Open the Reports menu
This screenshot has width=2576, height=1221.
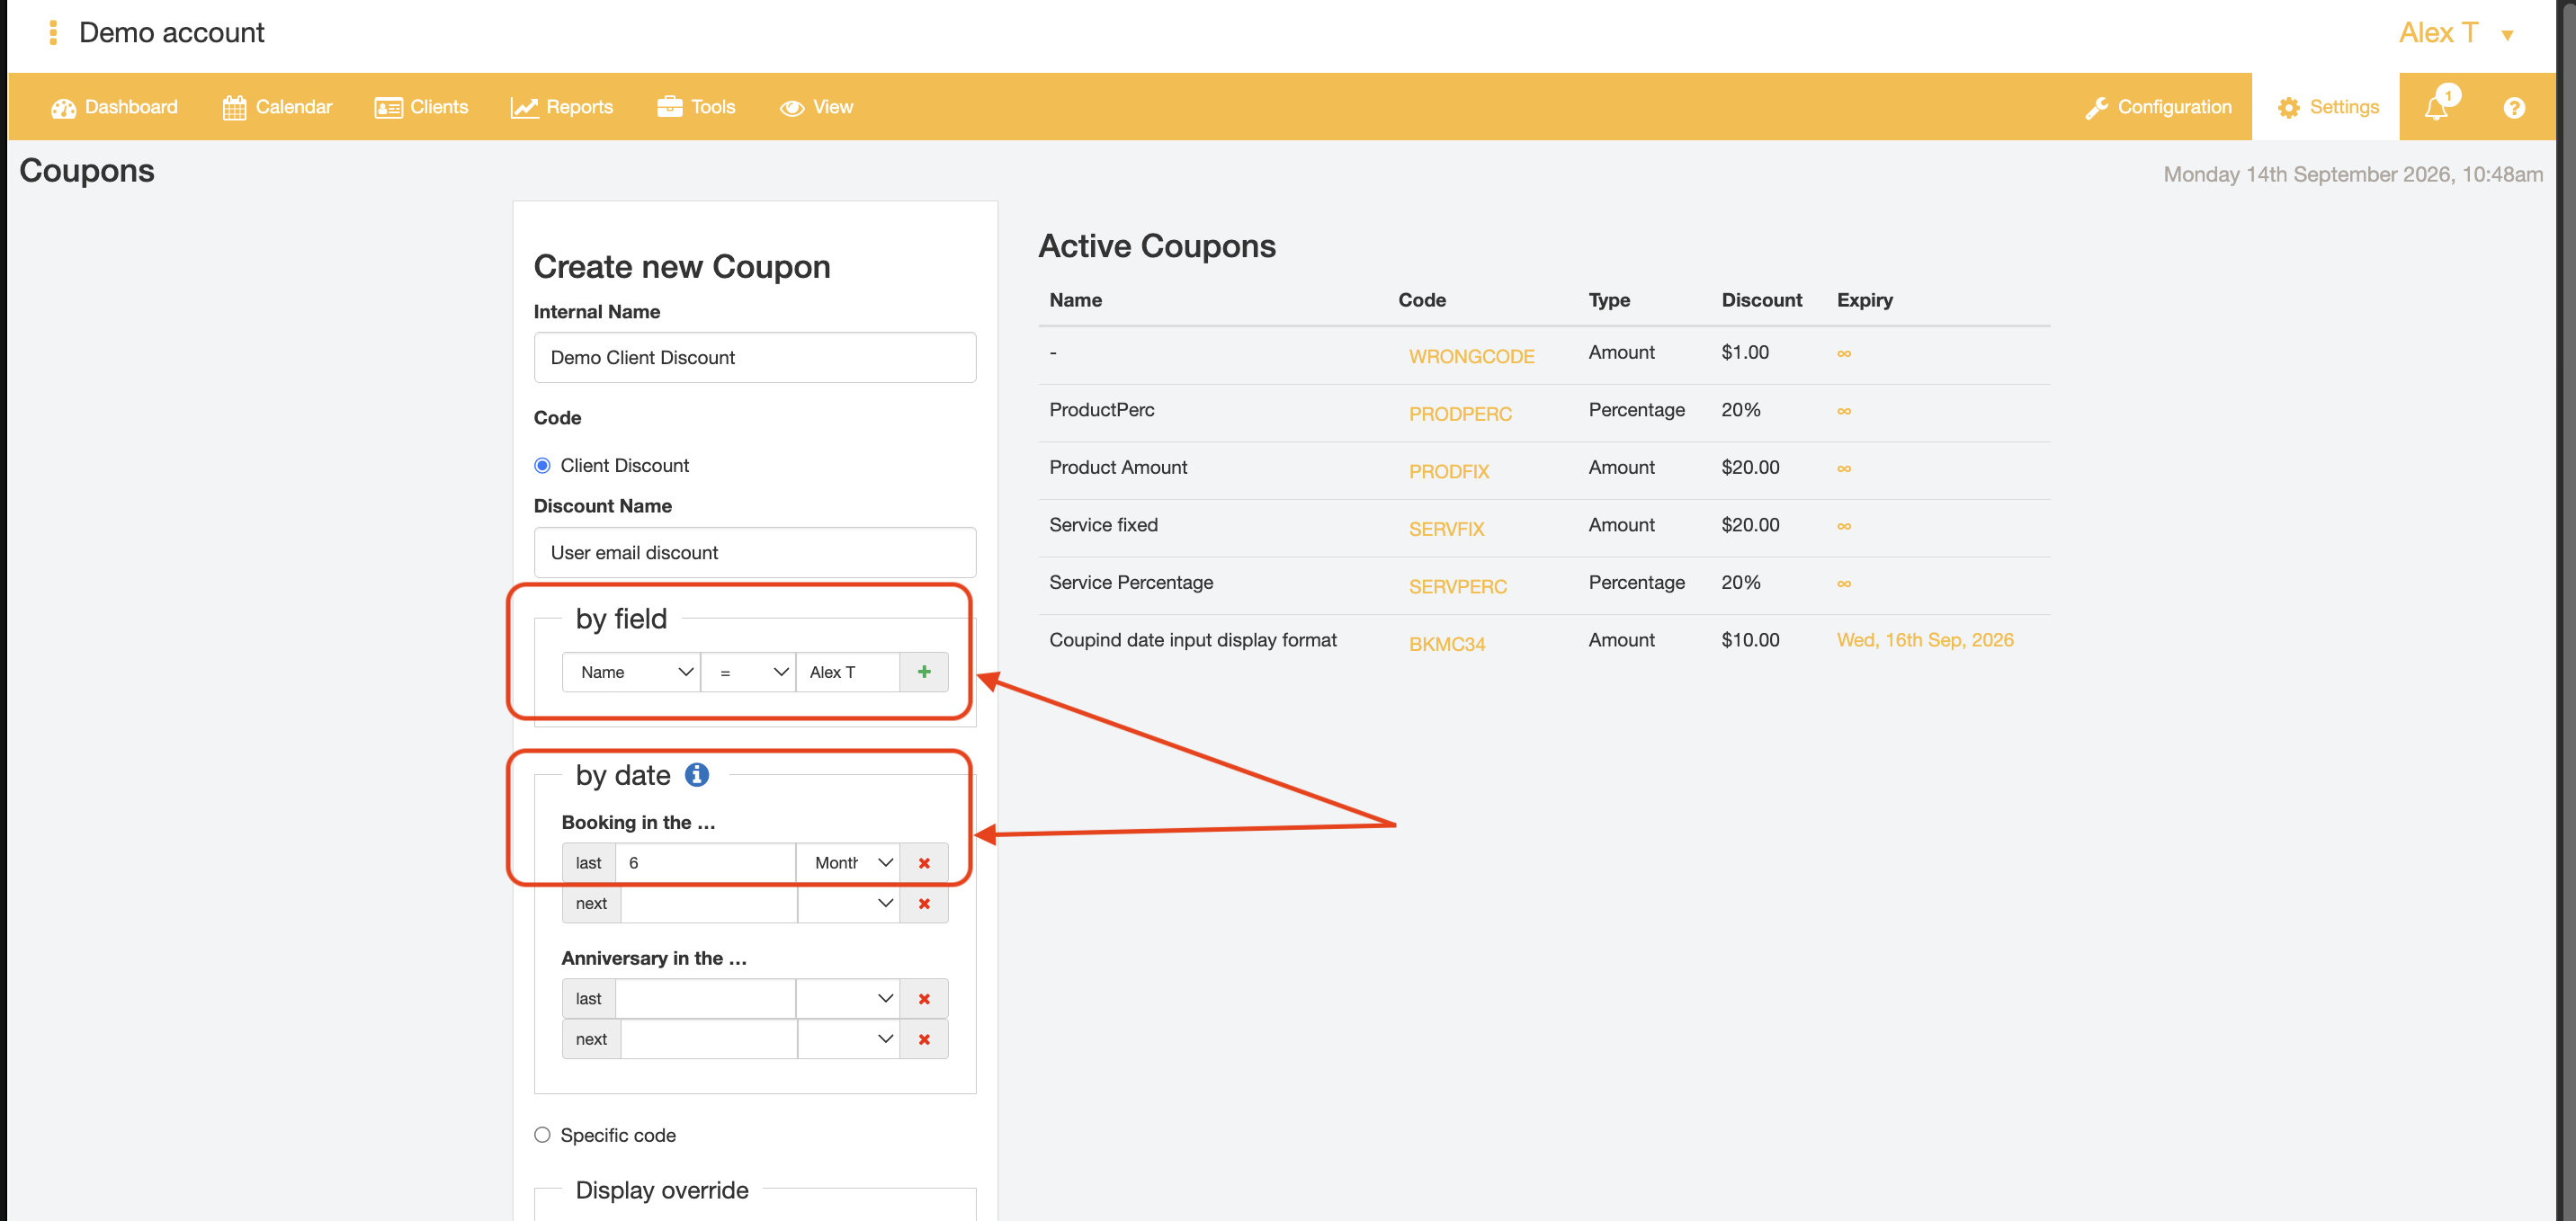click(561, 107)
